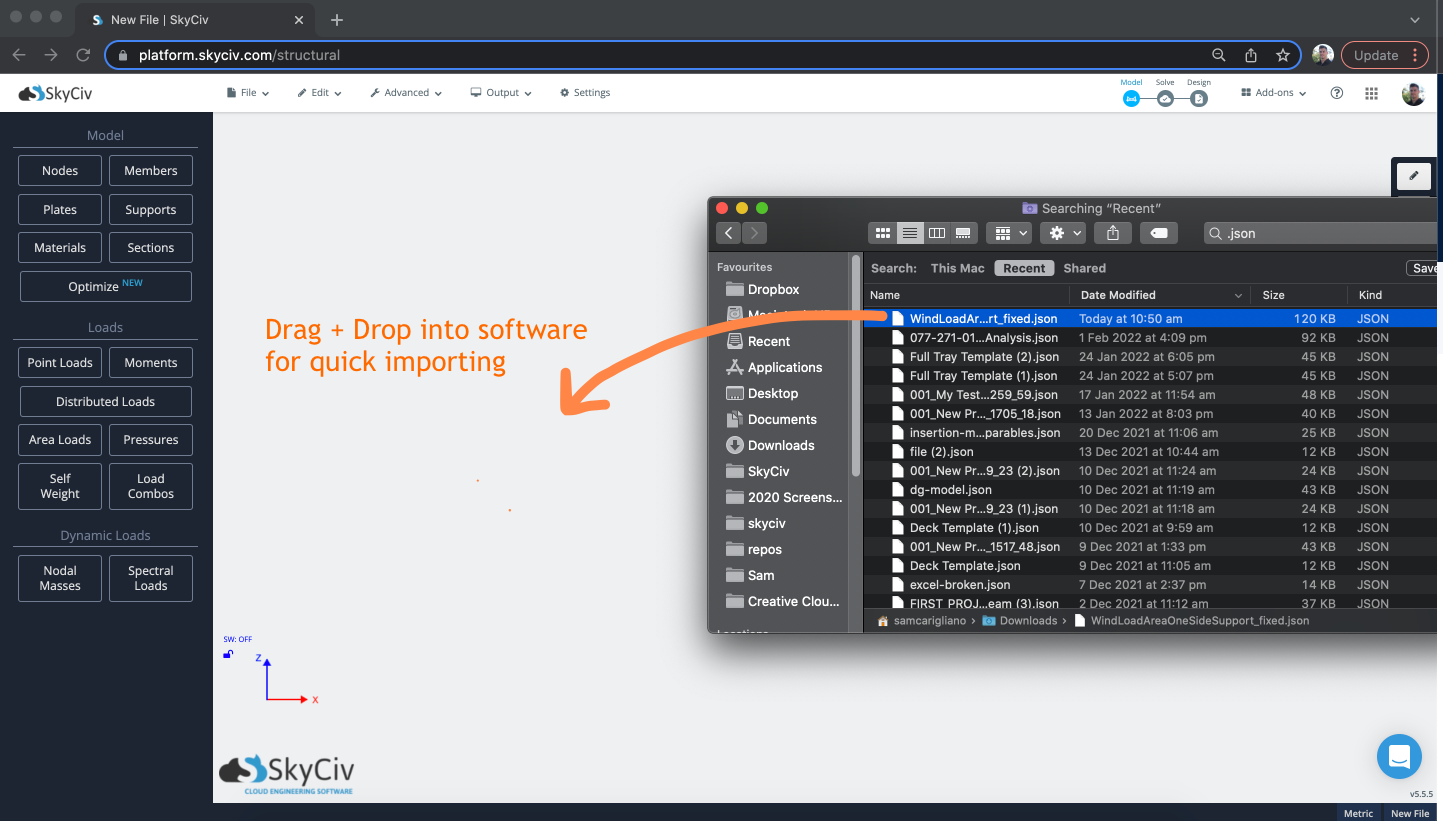
Task: Open the share icon in Finder toolbar
Action: [x=1112, y=232]
